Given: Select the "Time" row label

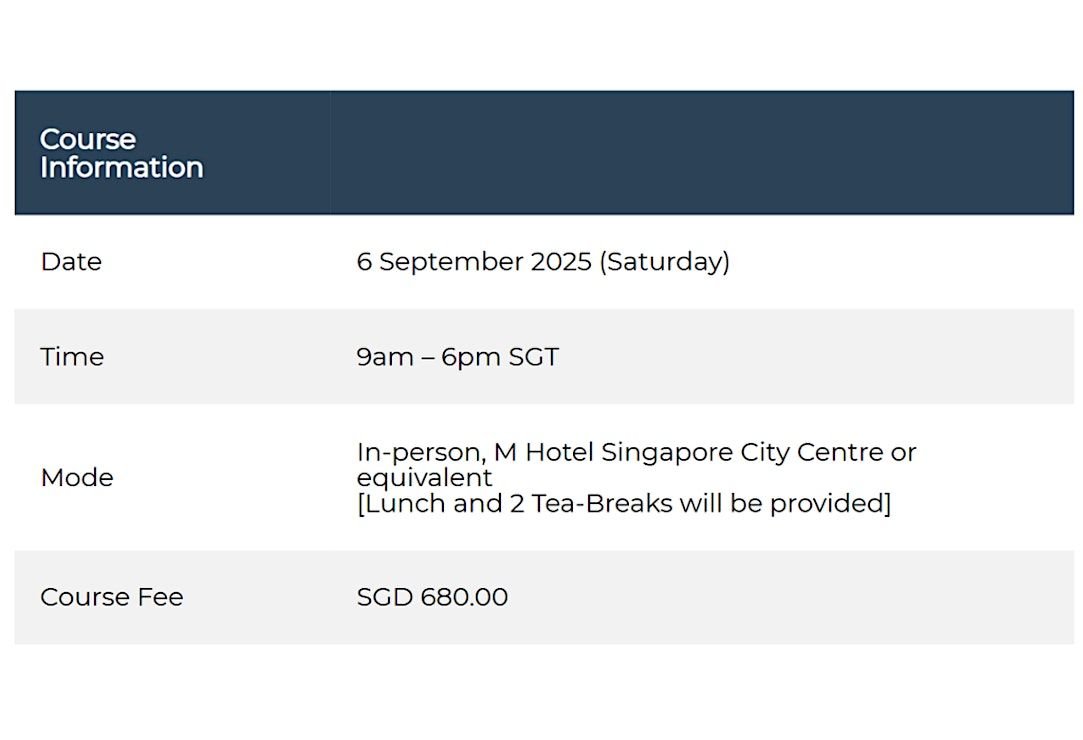Looking at the screenshot, I should coord(72,357).
